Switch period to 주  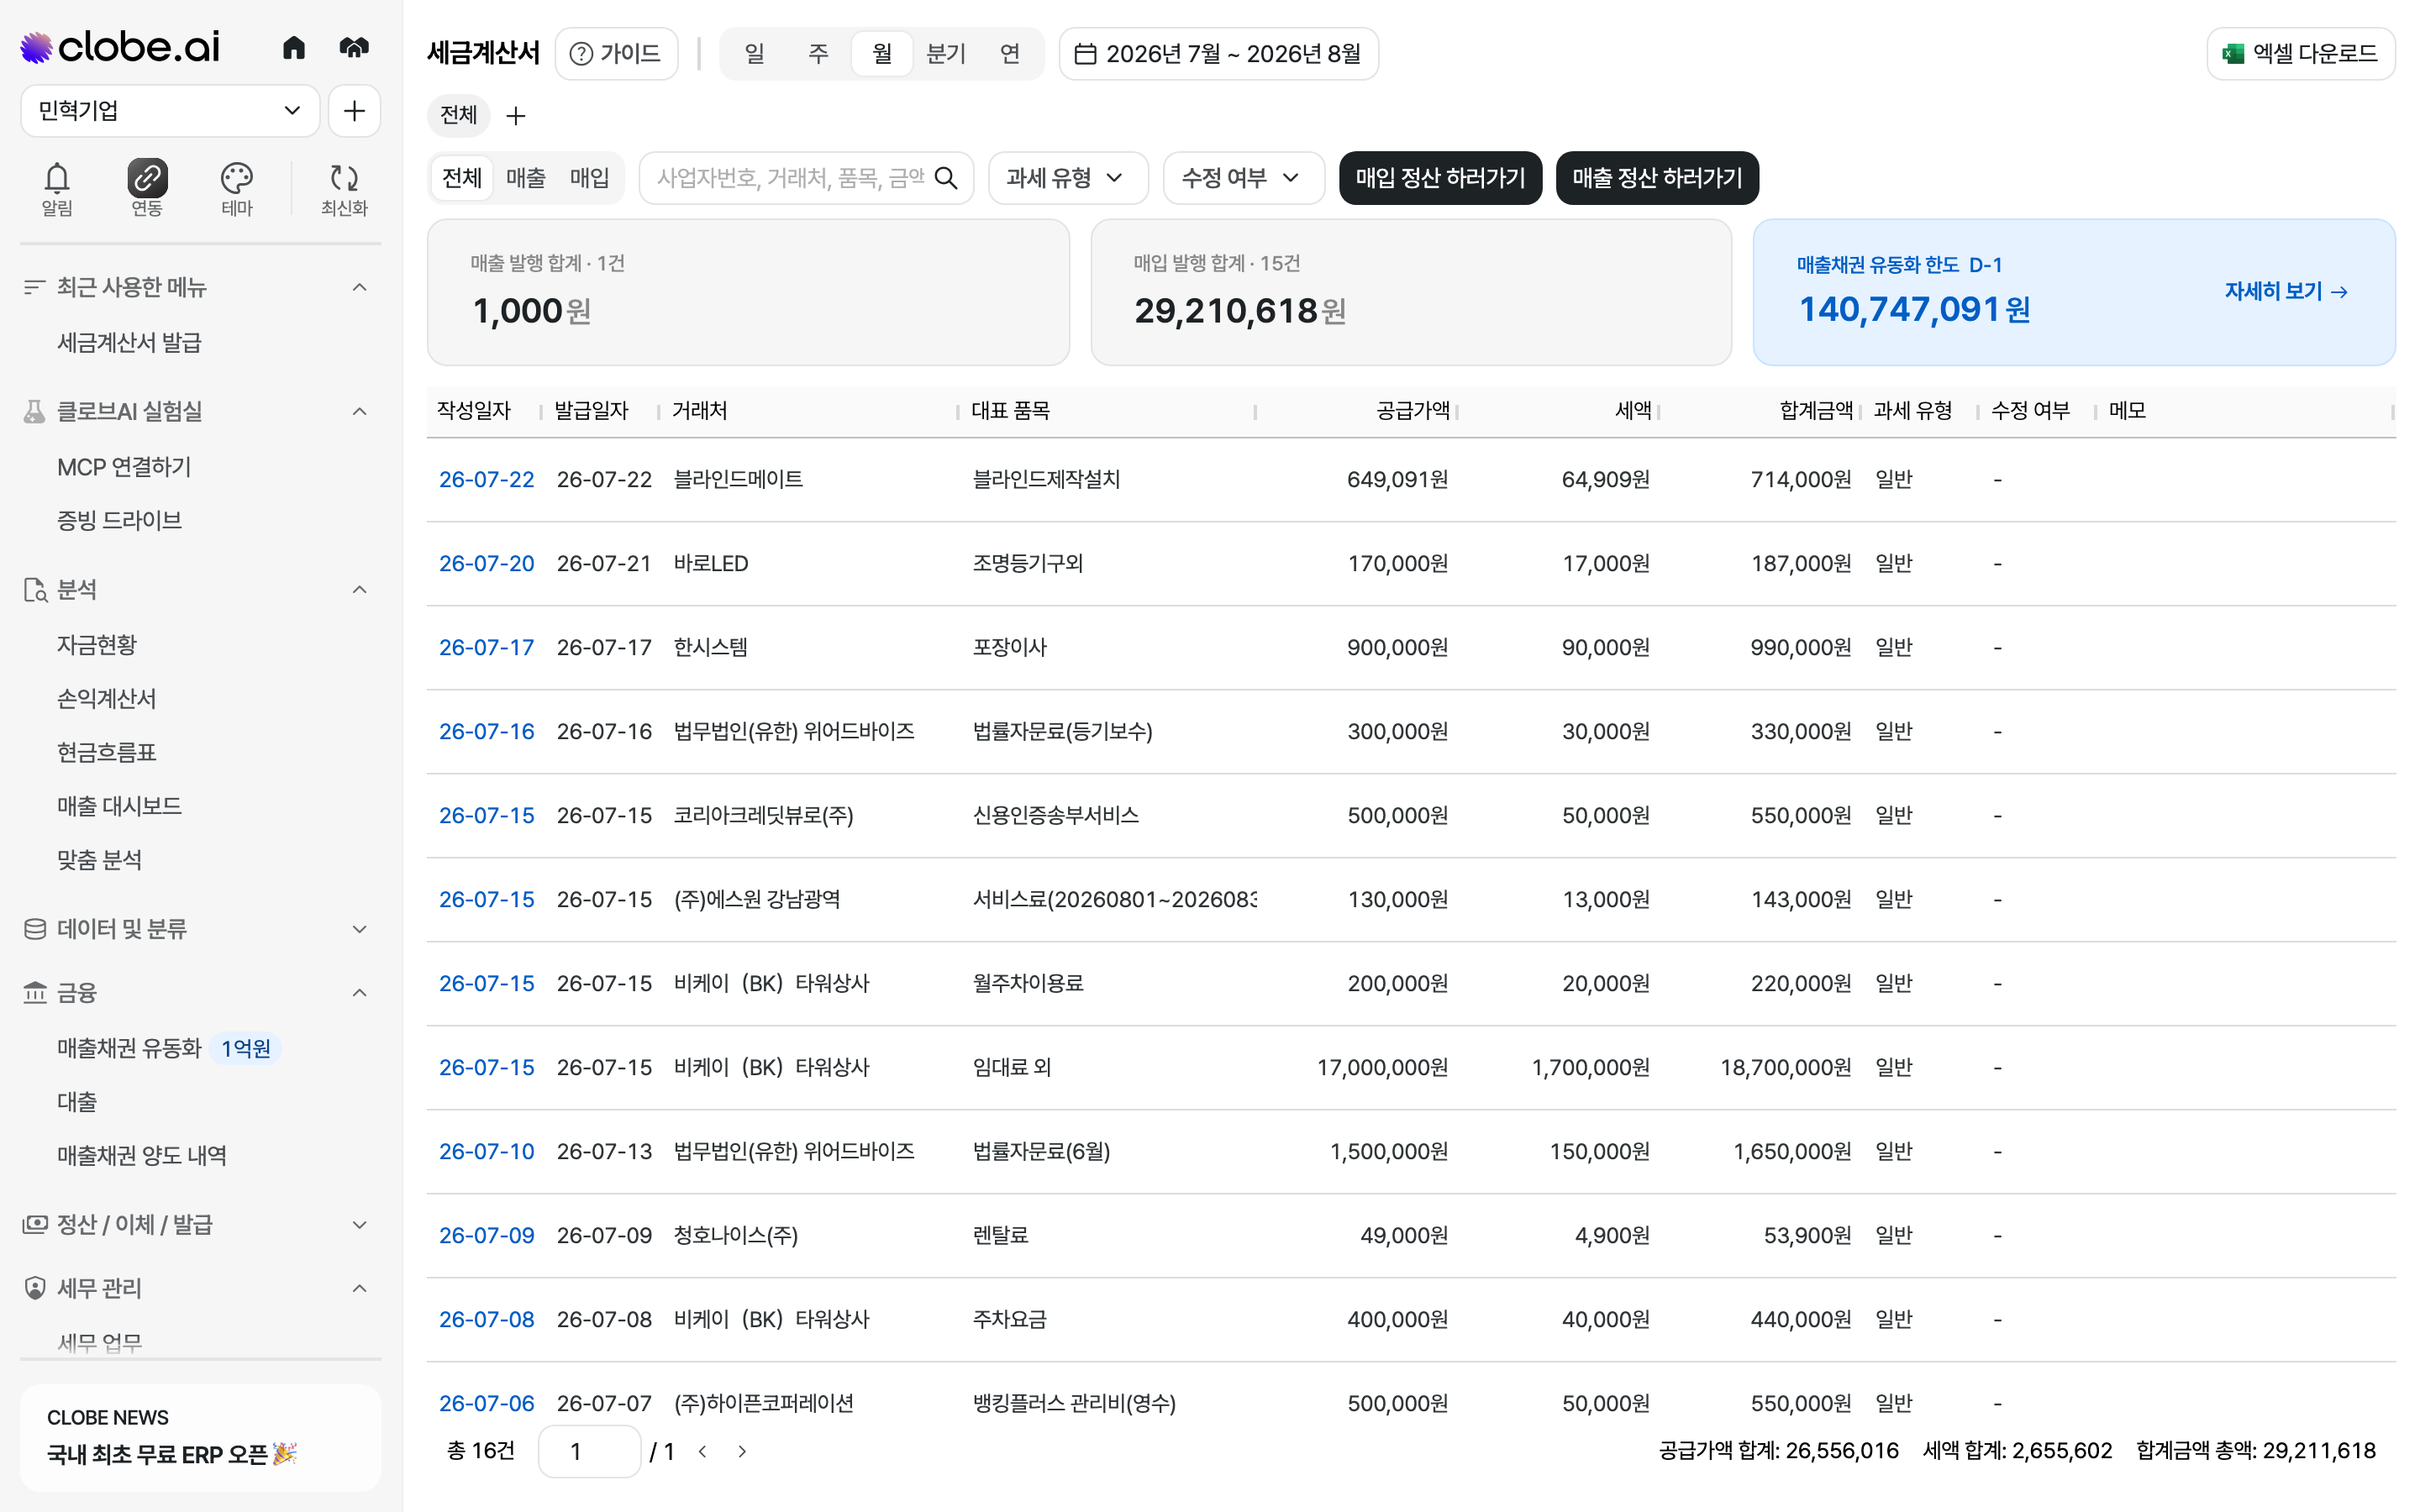click(x=818, y=53)
